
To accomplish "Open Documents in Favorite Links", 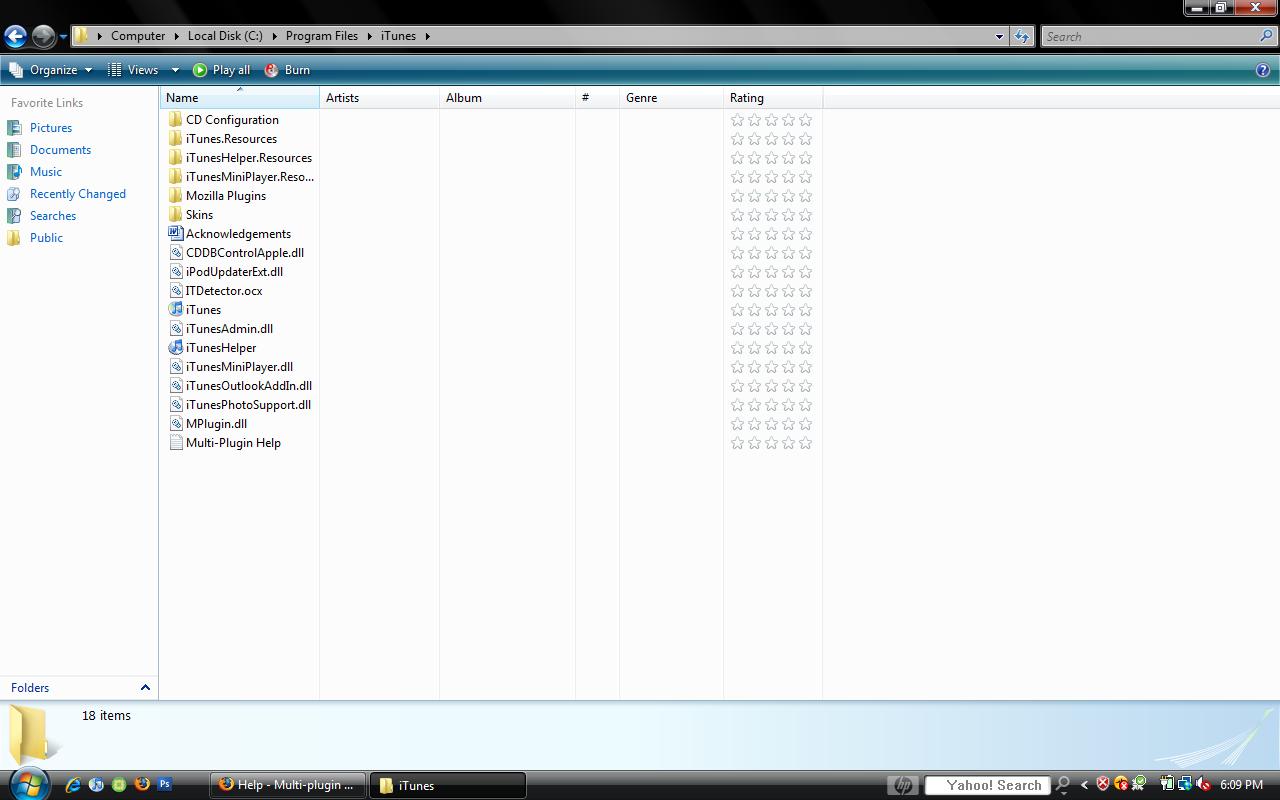I will point(60,150).
